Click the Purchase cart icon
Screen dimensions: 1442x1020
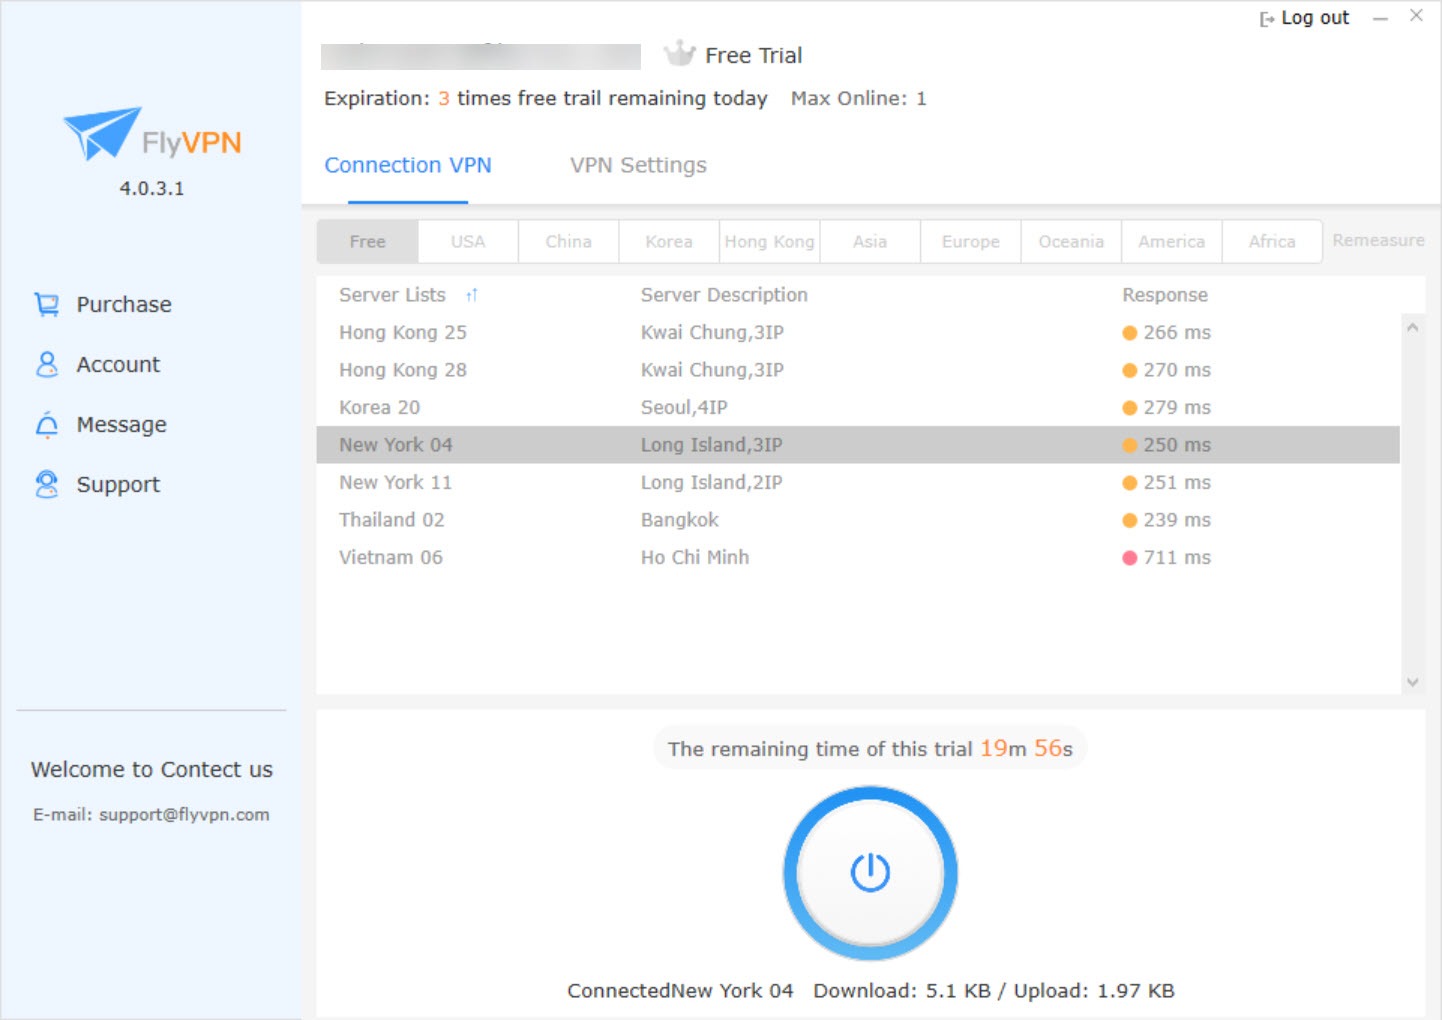coord(47,304)
